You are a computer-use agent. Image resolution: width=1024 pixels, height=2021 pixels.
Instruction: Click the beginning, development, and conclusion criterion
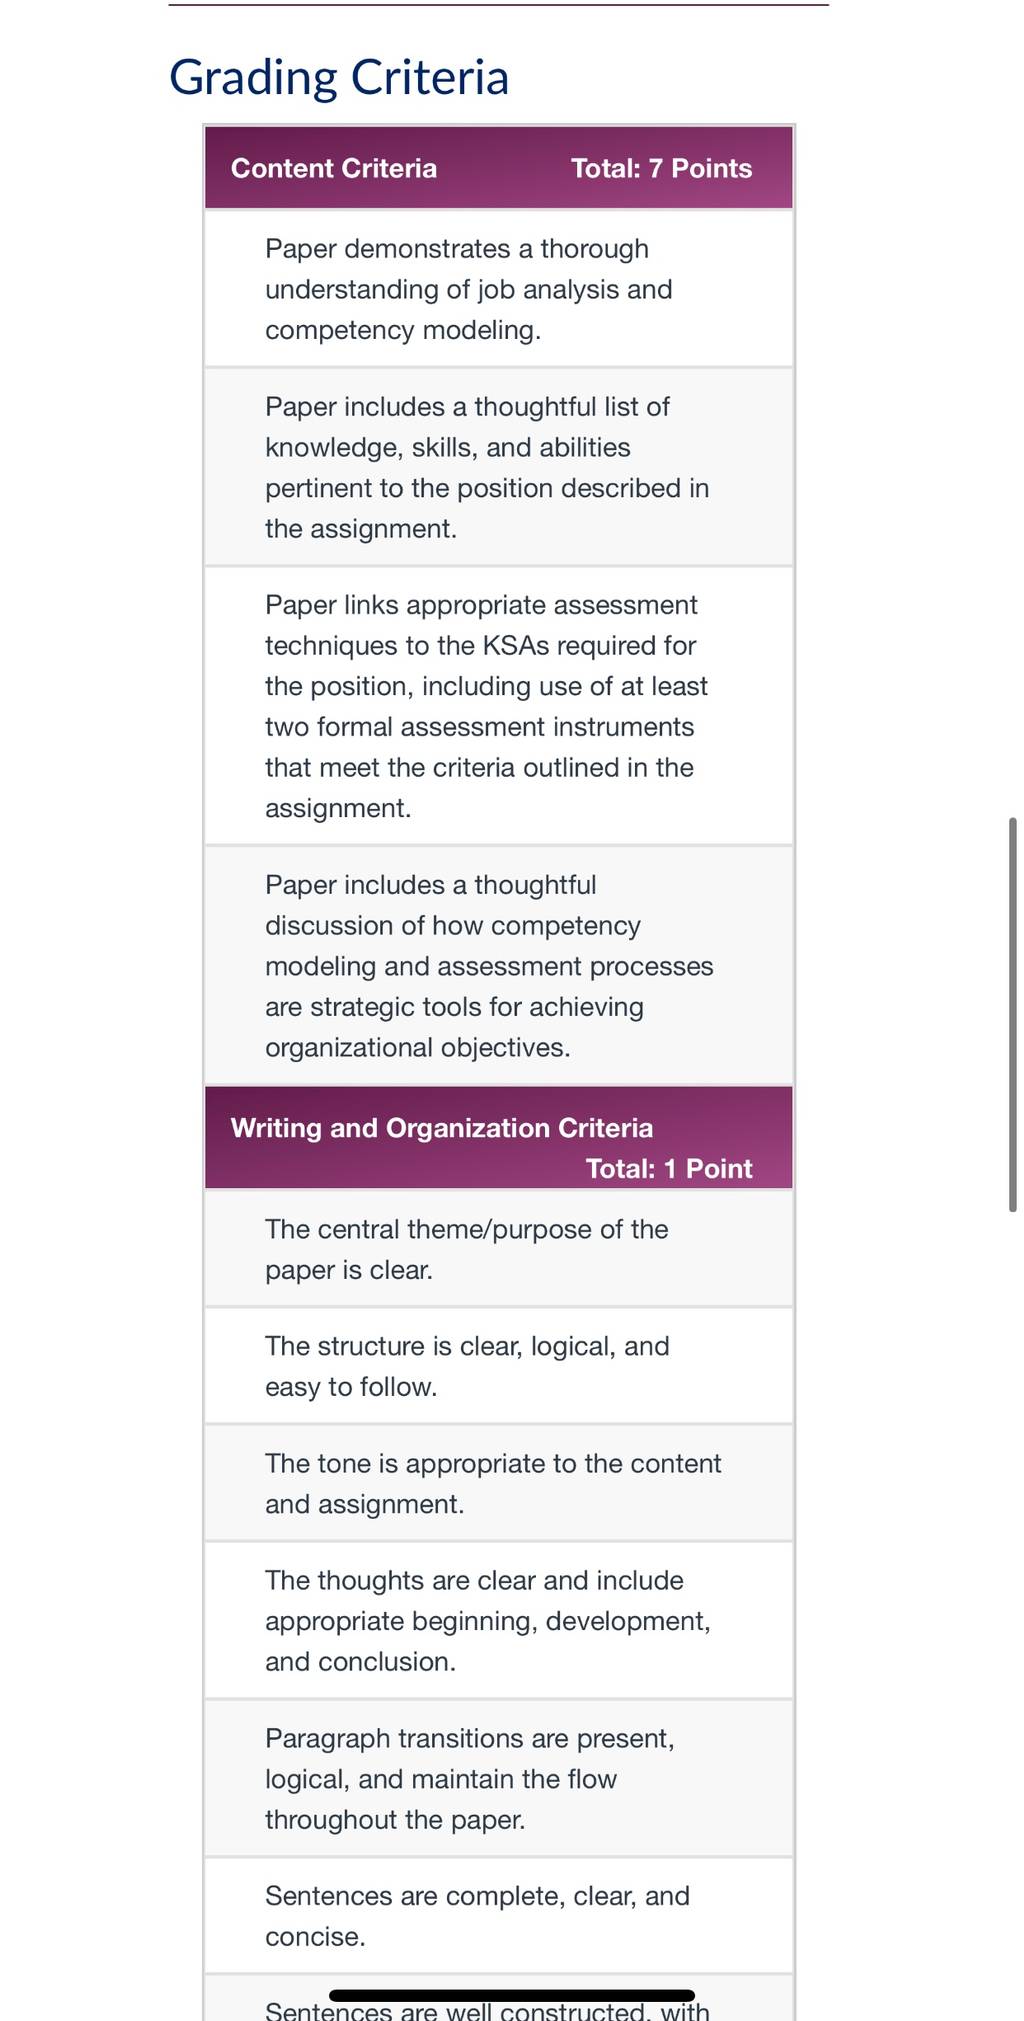click(x=499, y=1620)
